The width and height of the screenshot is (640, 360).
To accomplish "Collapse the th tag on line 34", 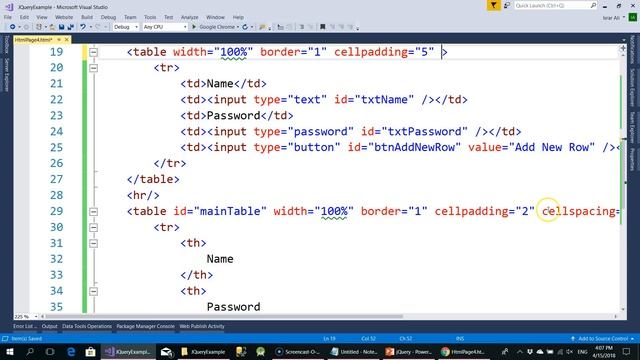I will [93, 291].
